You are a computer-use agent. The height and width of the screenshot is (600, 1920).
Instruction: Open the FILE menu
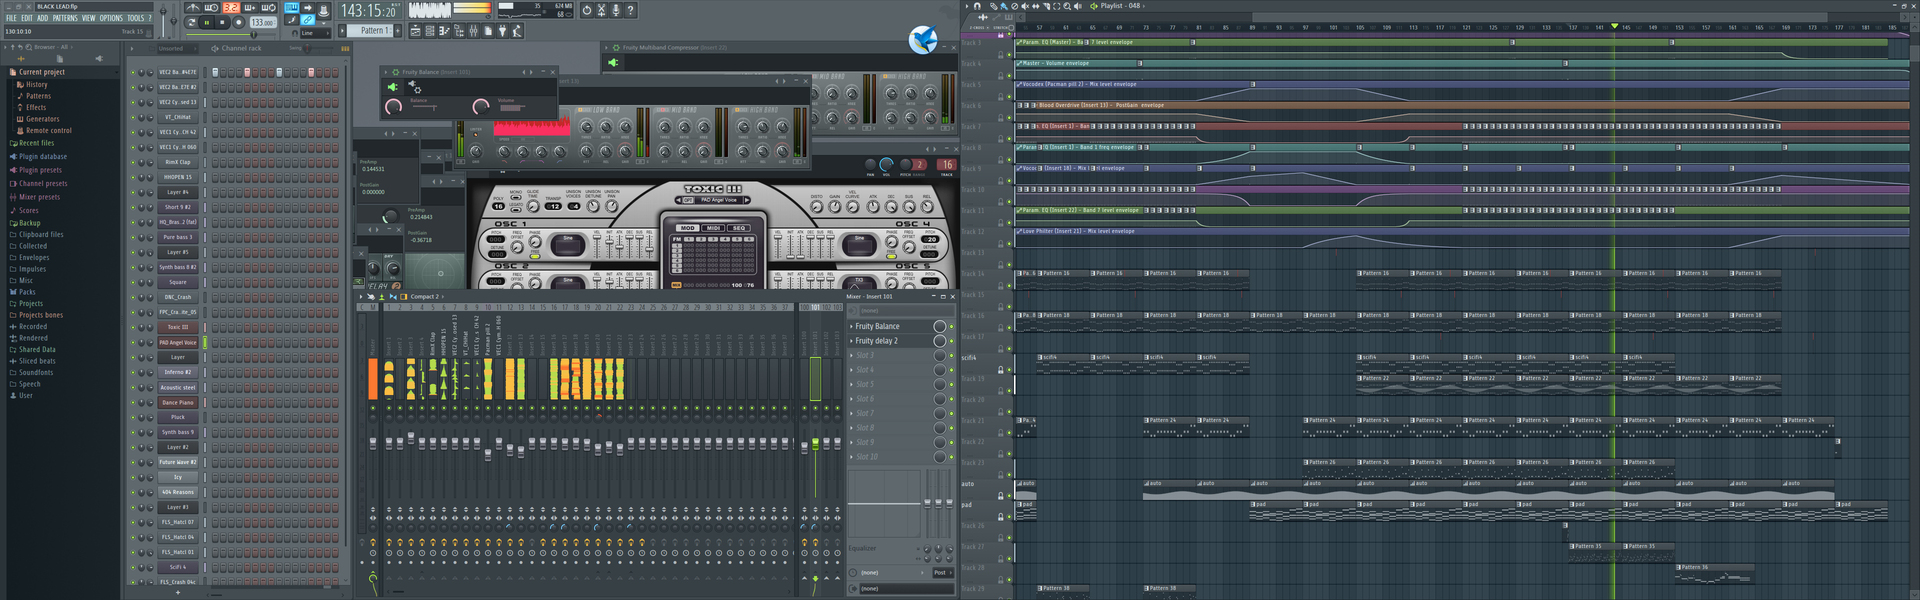click(x=11, y=18)
